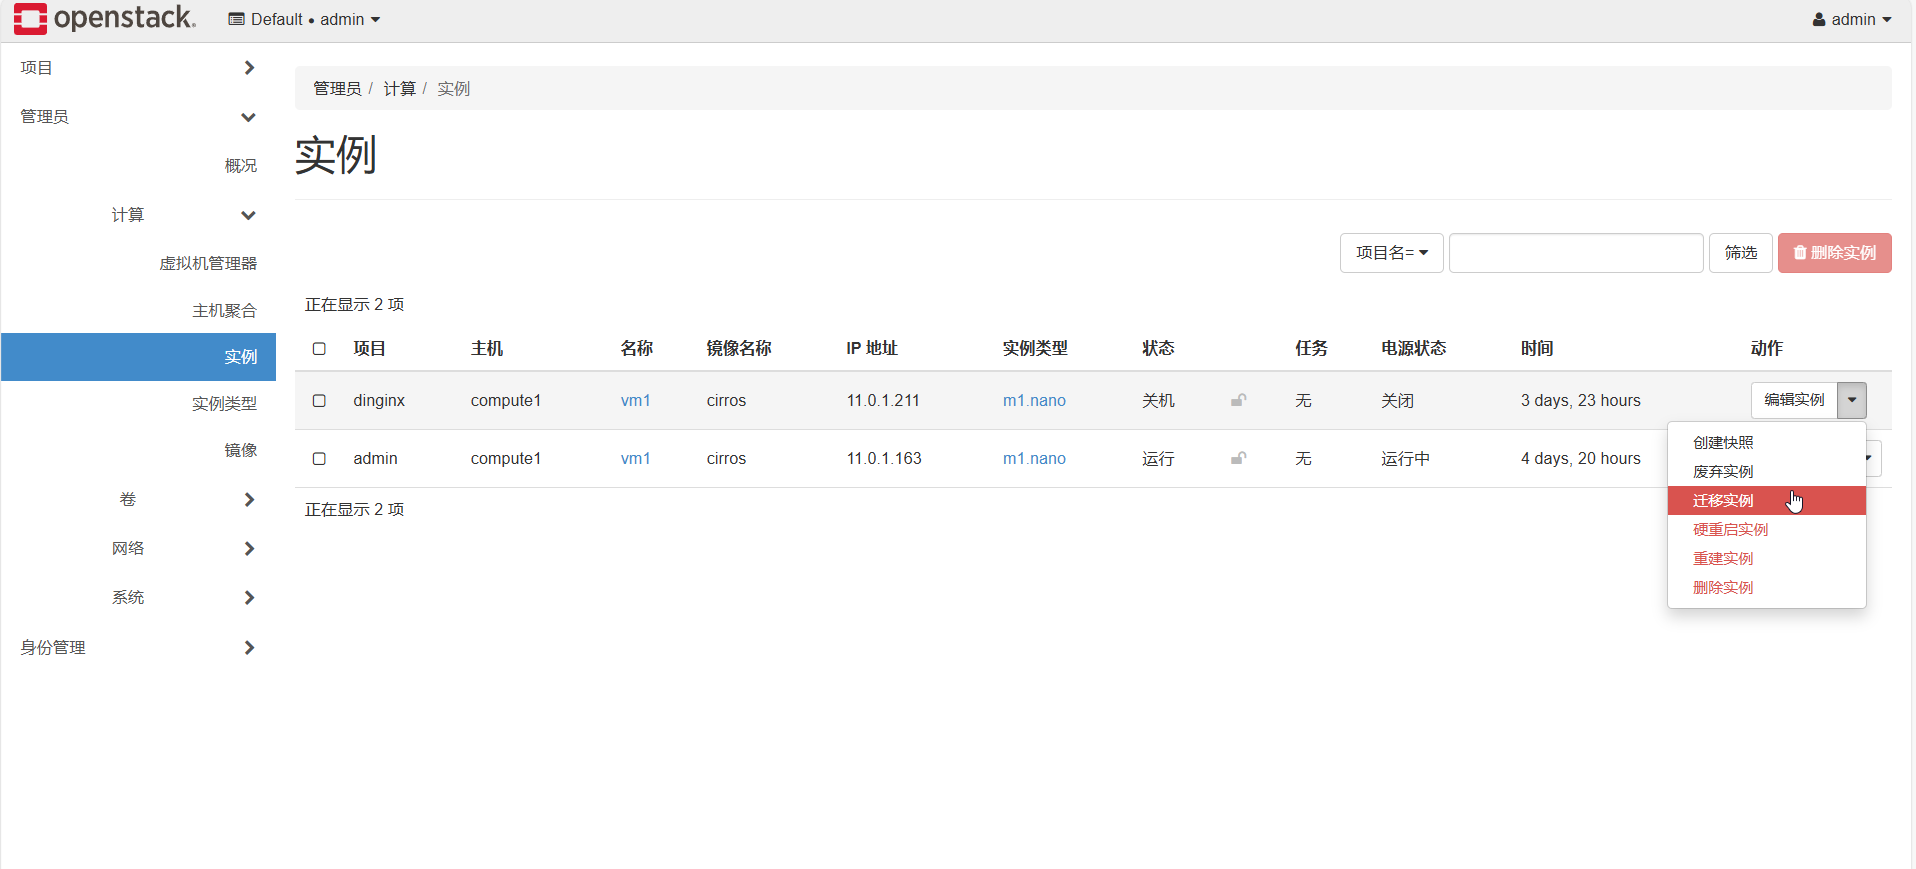Click '4 days, 20 hours' time cell
This screenshot has height=869, width=1916.
click(1581, 458)
